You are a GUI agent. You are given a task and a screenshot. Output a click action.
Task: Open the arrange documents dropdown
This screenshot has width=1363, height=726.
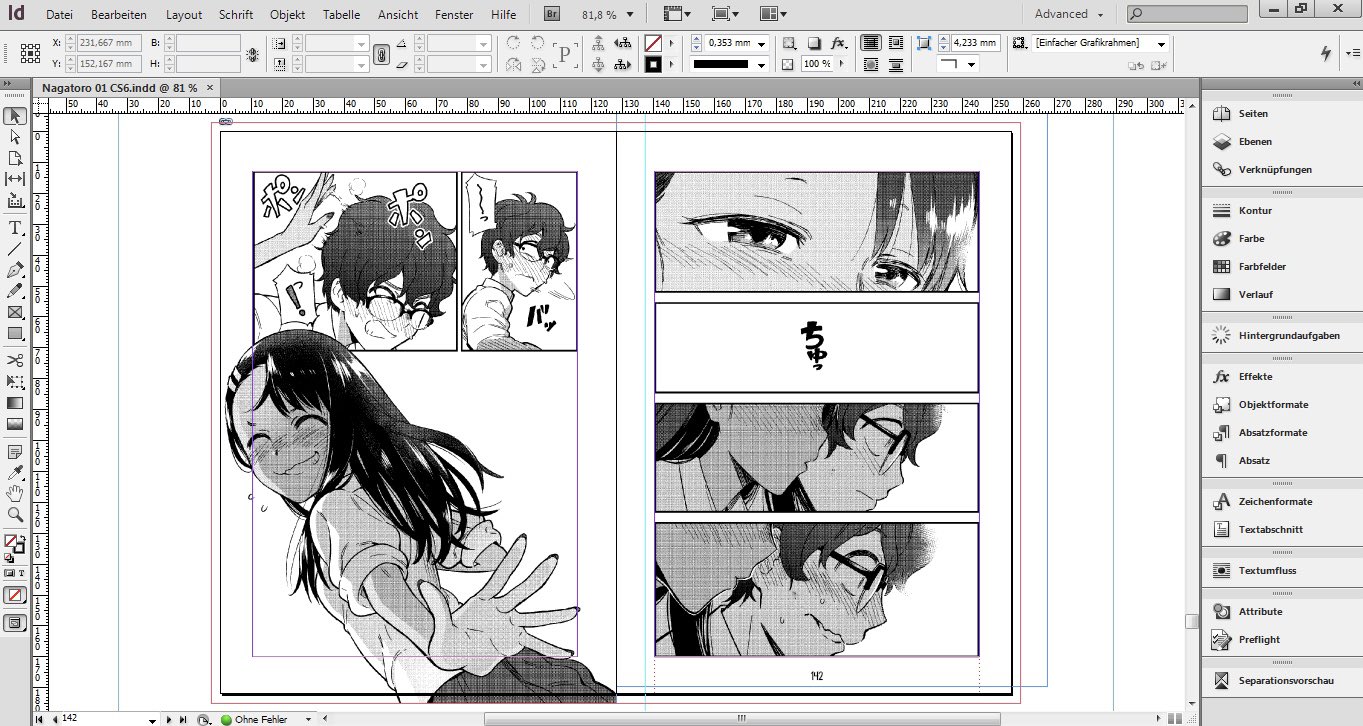coord(773,14)
